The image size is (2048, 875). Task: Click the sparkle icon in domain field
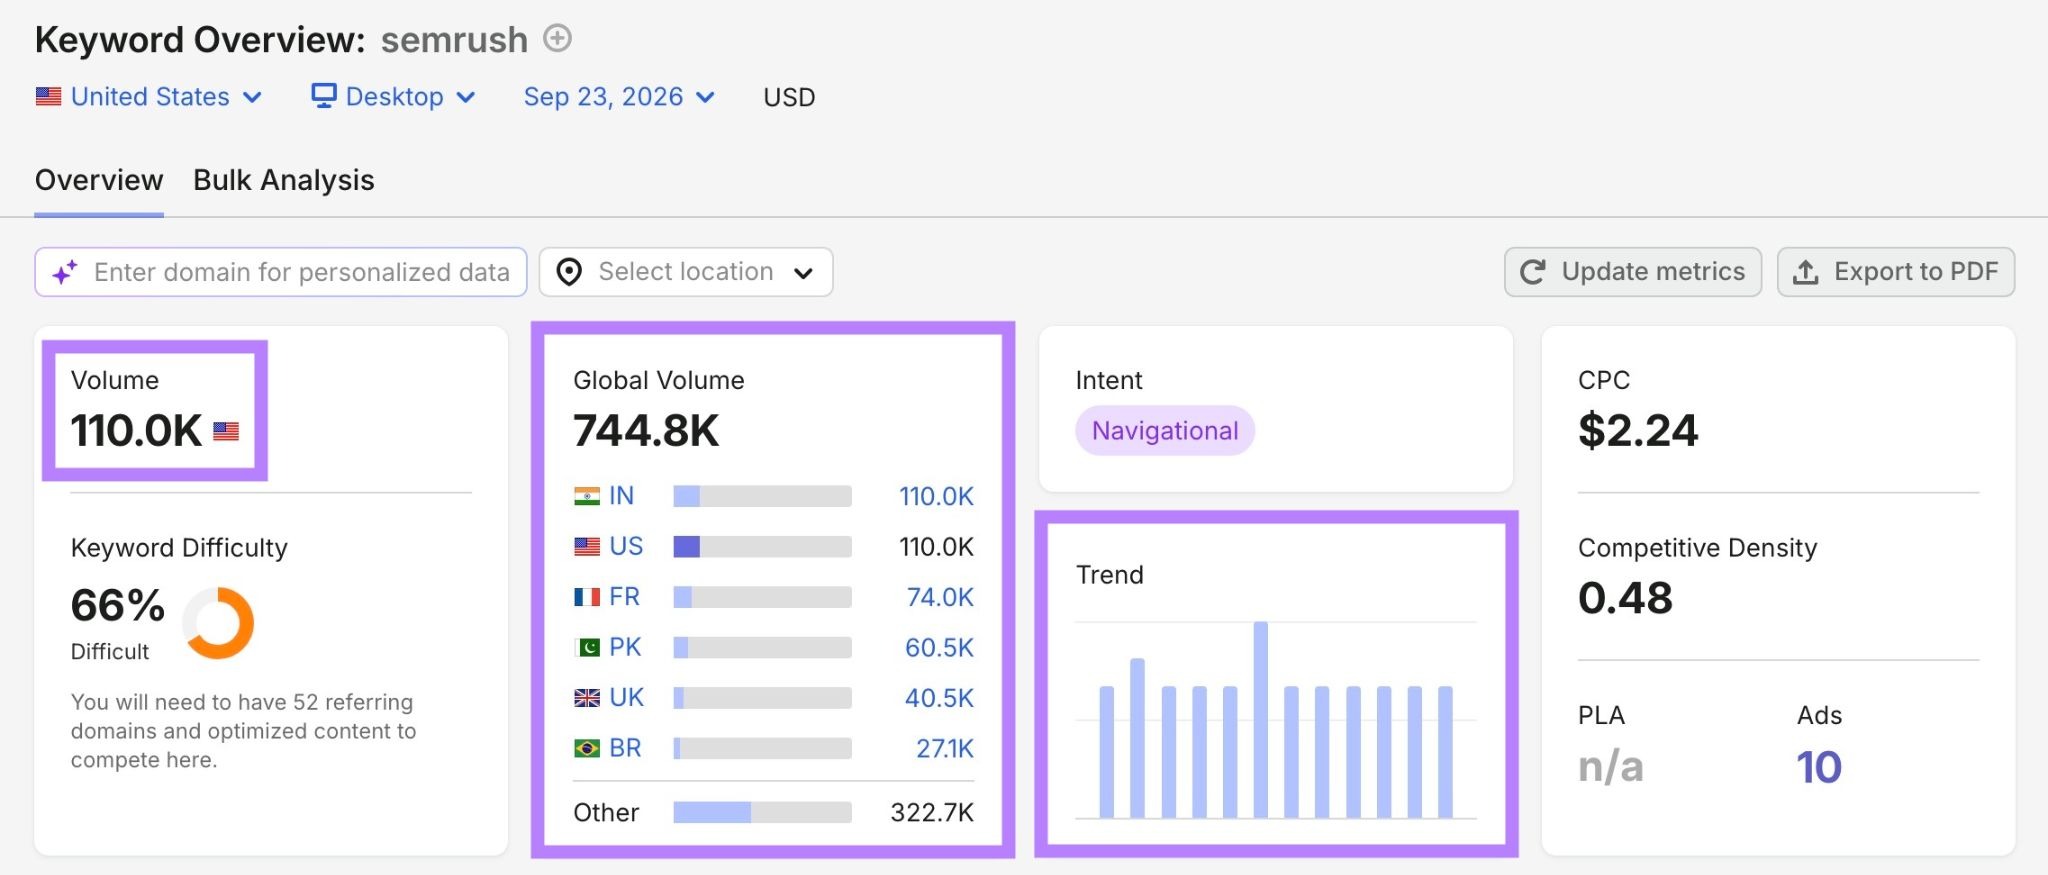(x=65, y=272)
